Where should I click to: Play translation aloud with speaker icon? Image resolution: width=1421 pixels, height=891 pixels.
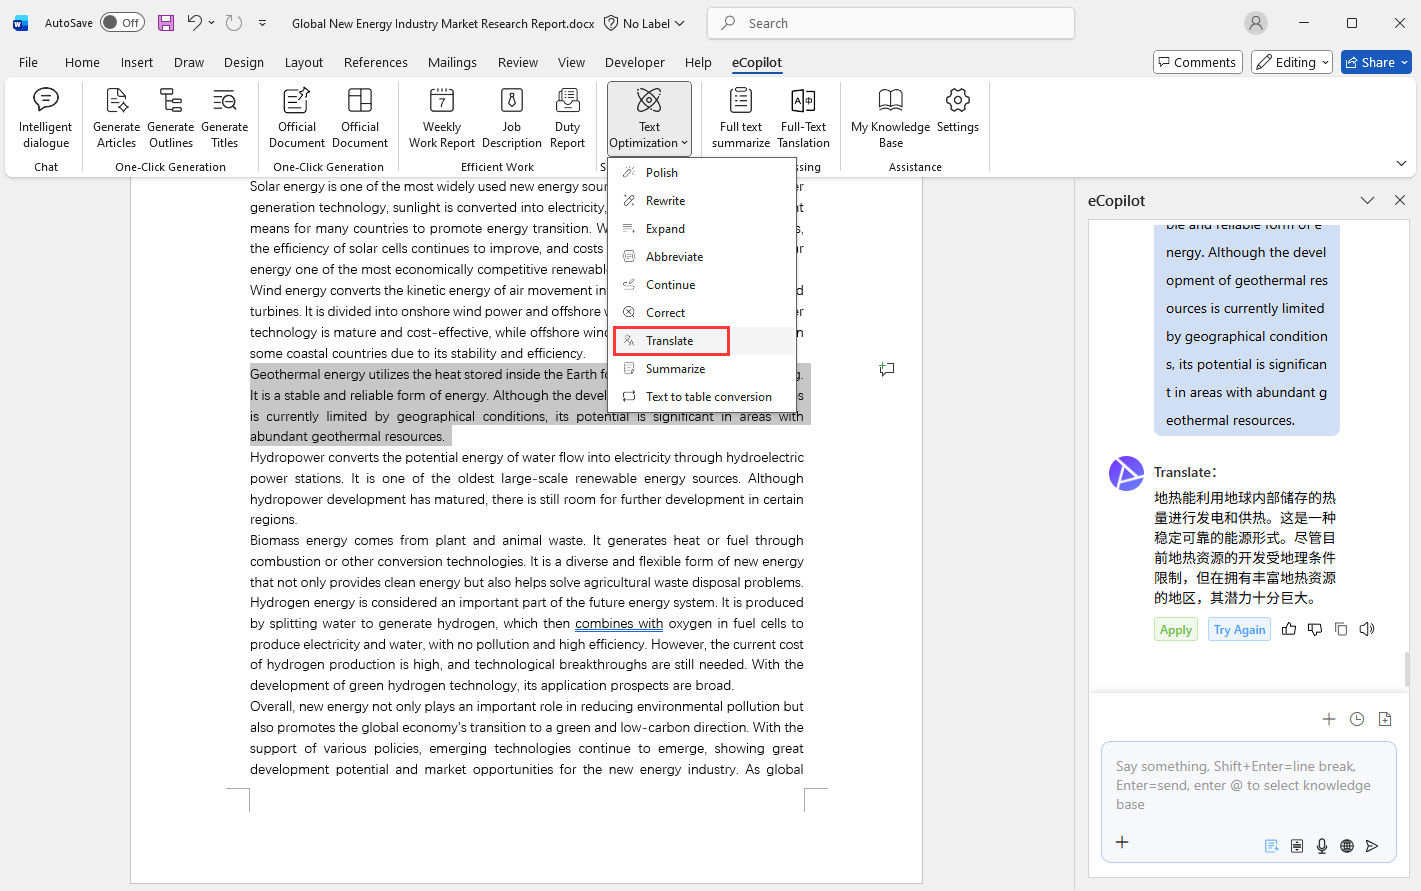1367,629
